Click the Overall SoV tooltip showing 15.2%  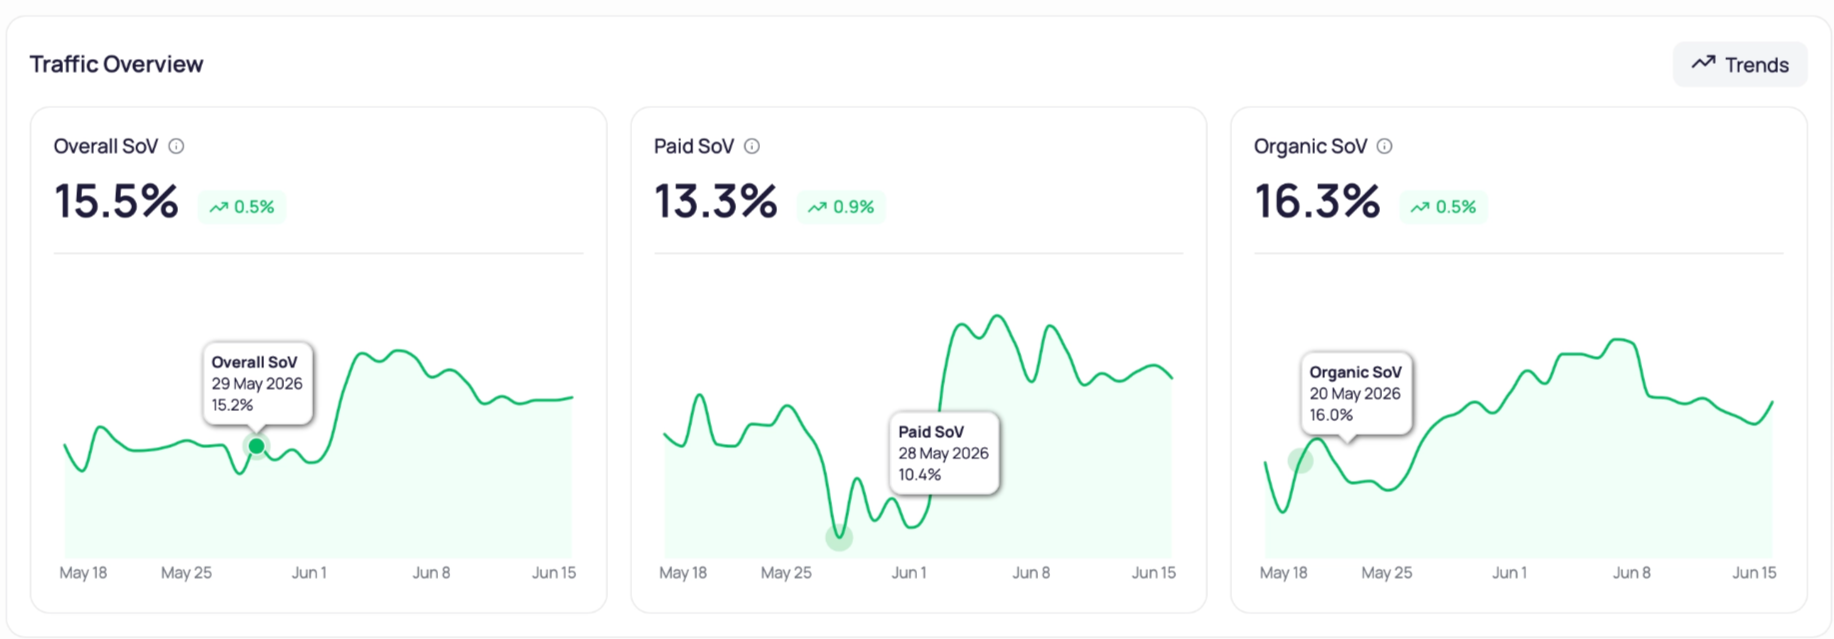point(258,384)
